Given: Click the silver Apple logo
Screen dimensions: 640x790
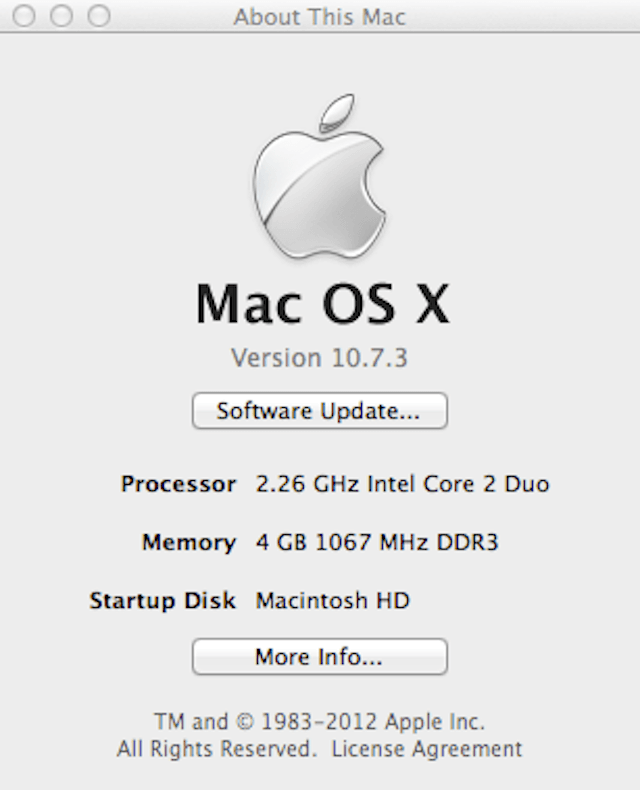Looking at the screenshot, I should pyautogui.click(x=319, y=176).
